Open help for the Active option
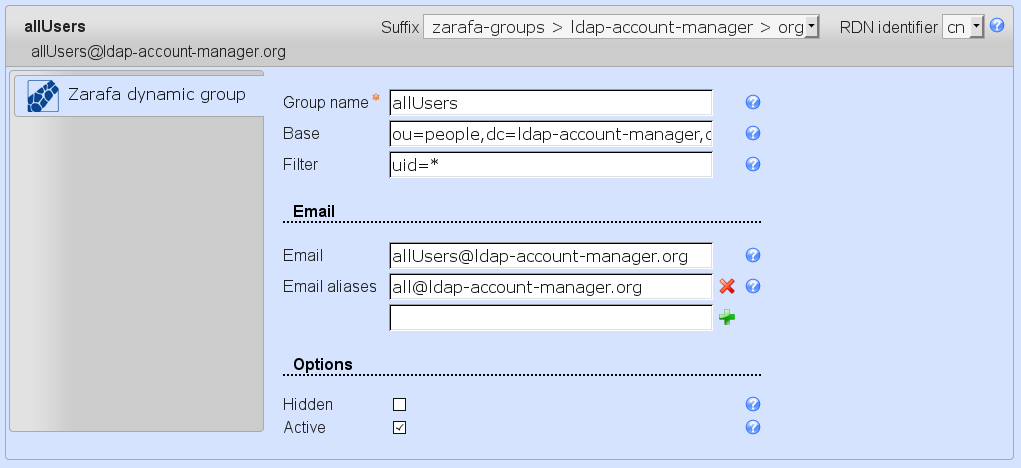This screenshot has height=468, width=1021. [x=754, y=427]
